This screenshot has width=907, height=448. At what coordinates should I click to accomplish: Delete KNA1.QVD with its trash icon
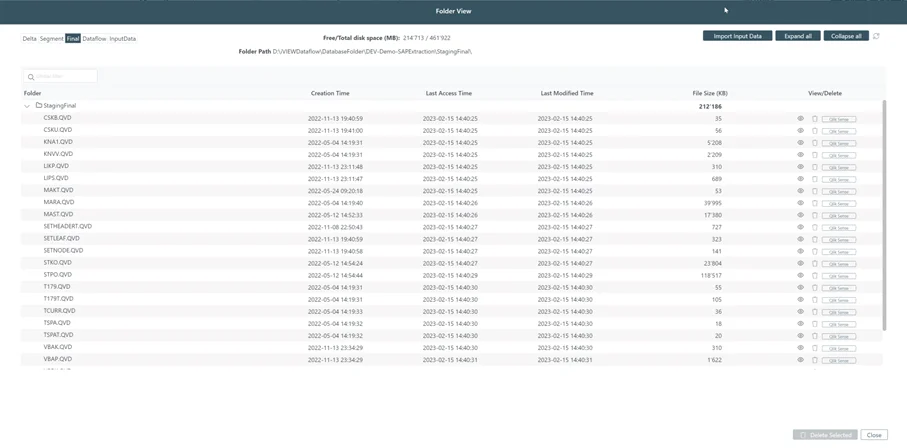pyautogui.click(x=815, y=143)
